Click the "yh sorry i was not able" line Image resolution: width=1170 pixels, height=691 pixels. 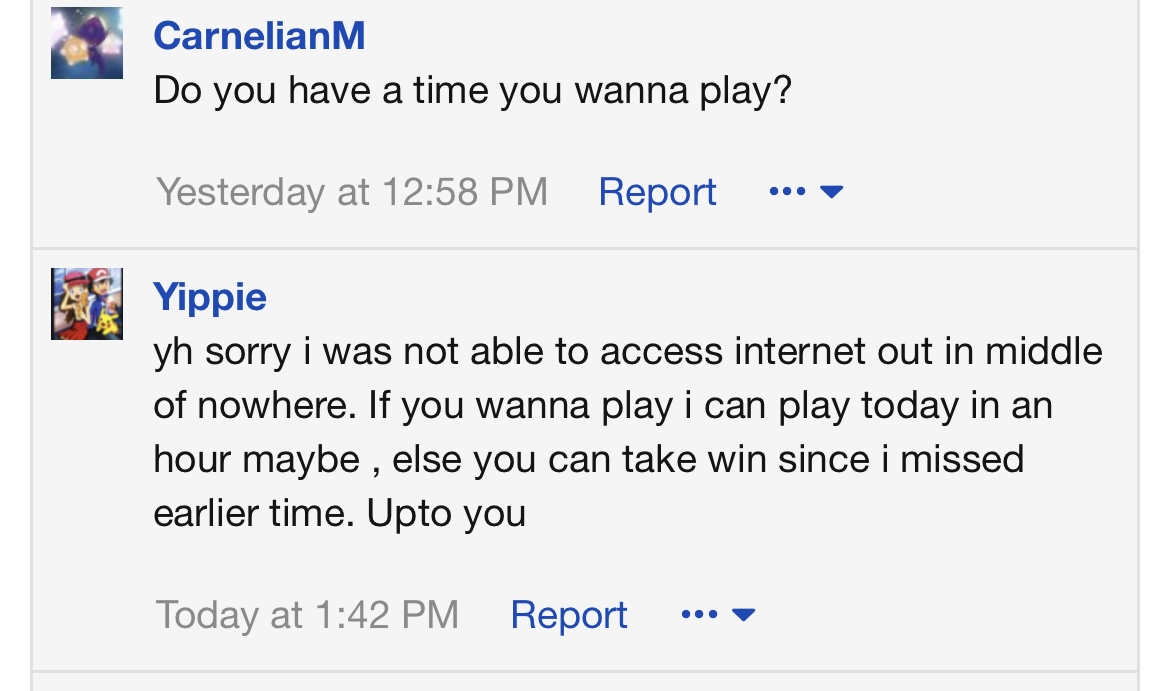(x=627, y=352)
